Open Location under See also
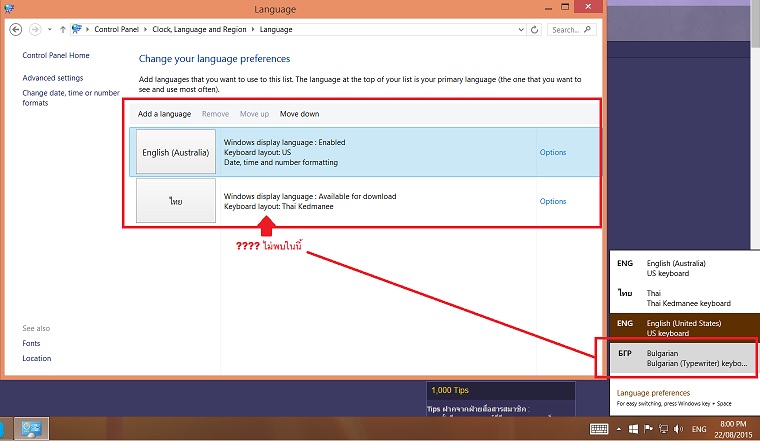Screen dimensions: 760x441 [x=36, y=358]
